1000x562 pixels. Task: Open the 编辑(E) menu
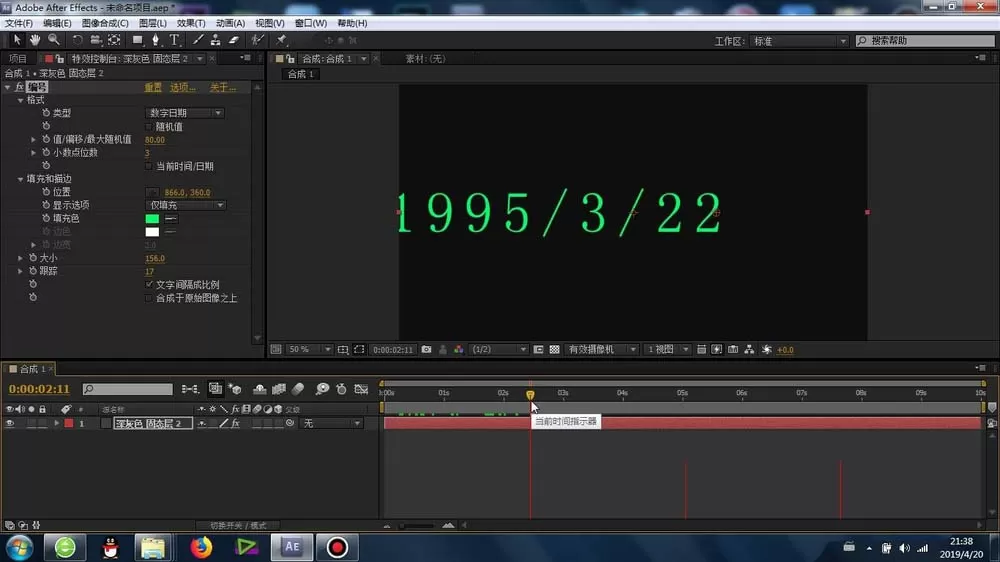pyautogui.click(x=57, y=23)
